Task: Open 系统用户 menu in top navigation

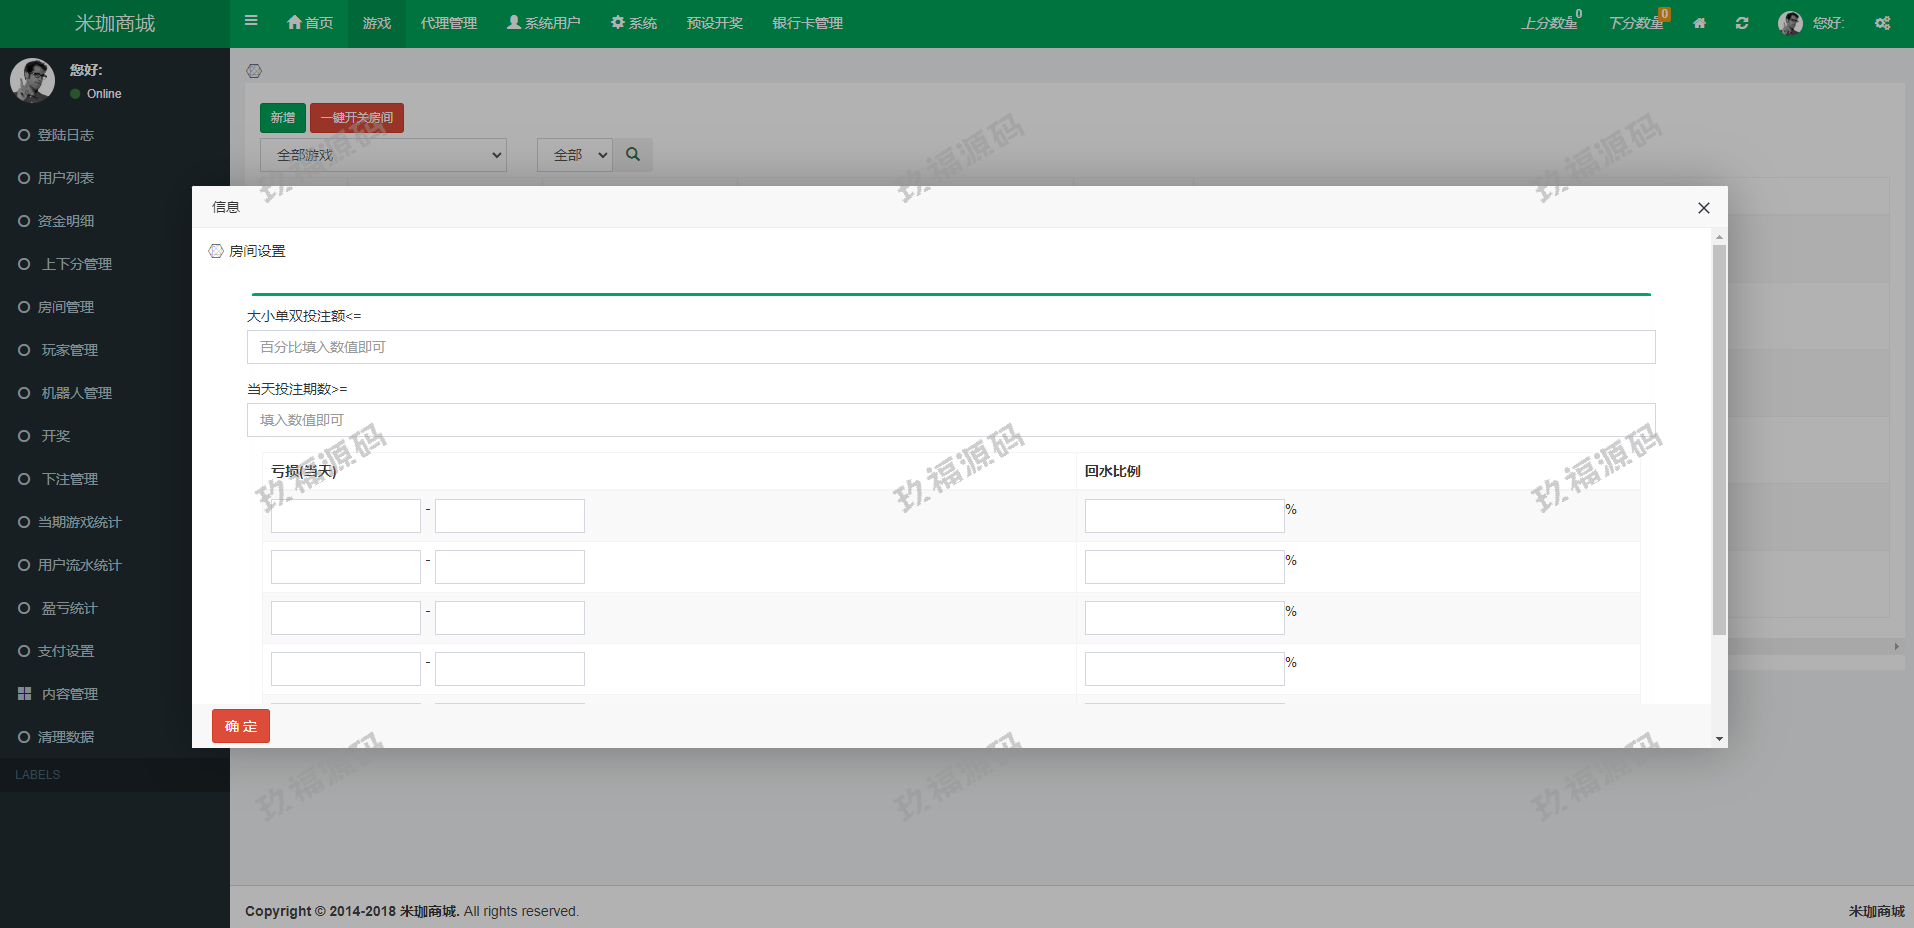Action: pyautogui.click(x=543, y=23)
